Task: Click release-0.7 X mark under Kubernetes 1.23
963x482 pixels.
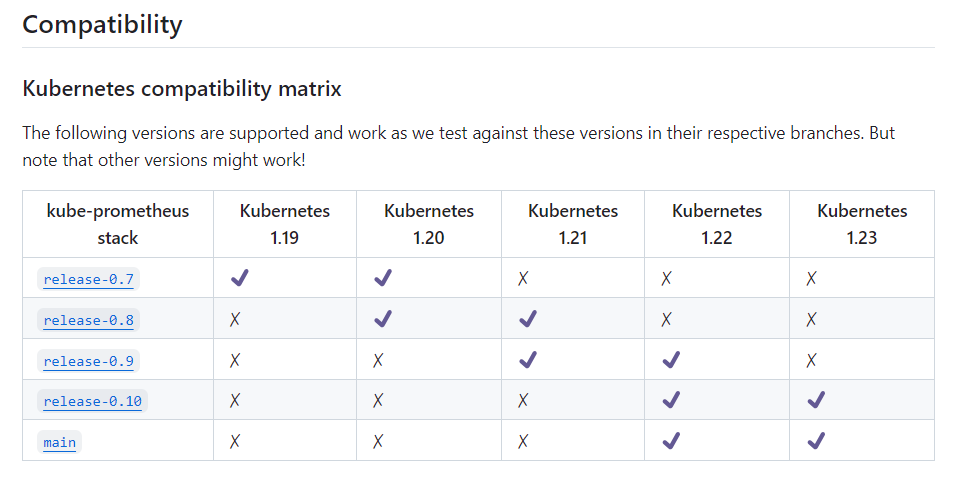Action: [811, 279]
